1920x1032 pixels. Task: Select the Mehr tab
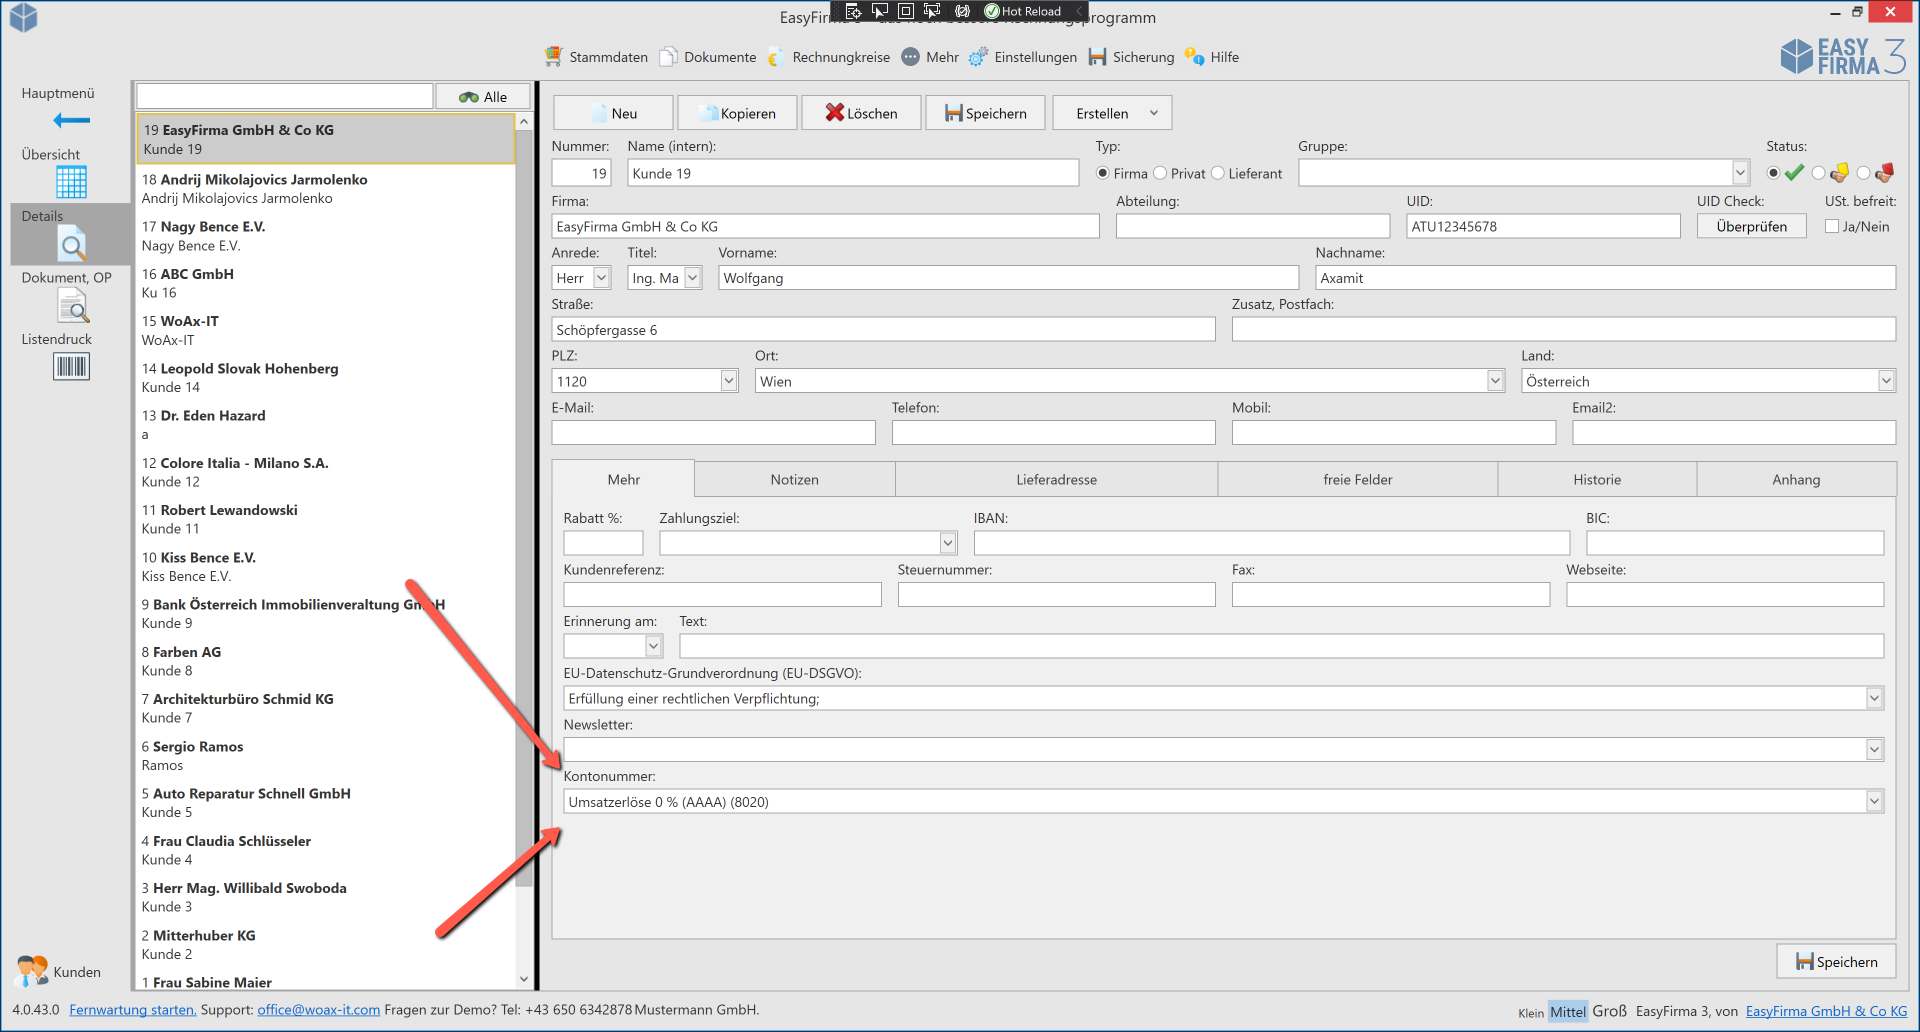pos(623,479)
